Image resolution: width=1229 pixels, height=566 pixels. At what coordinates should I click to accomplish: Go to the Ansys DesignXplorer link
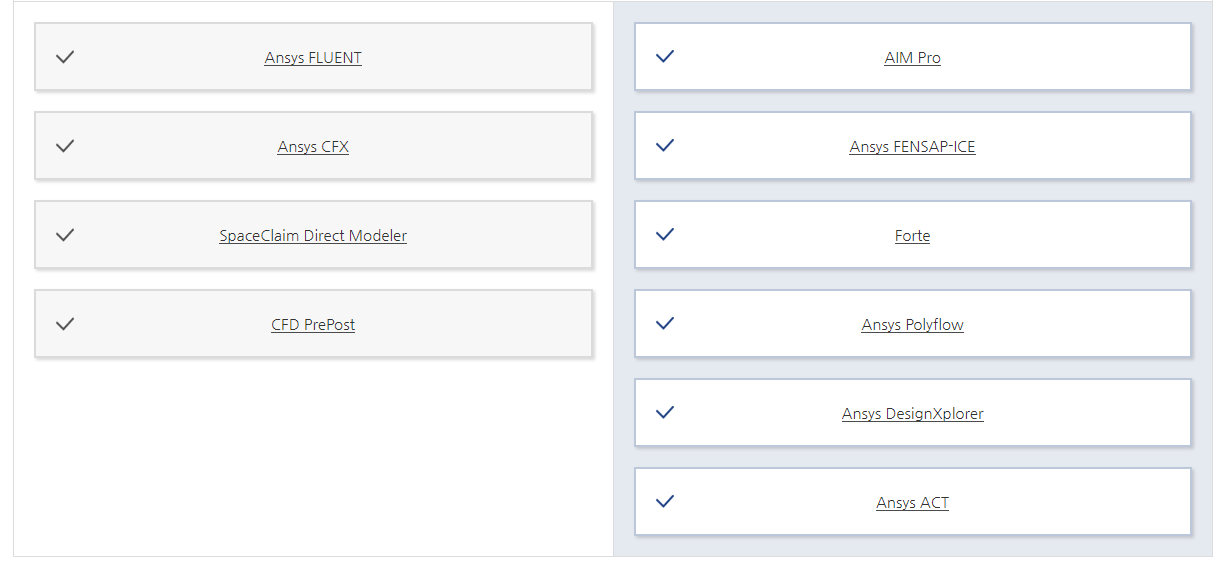[x=912, y=414]
